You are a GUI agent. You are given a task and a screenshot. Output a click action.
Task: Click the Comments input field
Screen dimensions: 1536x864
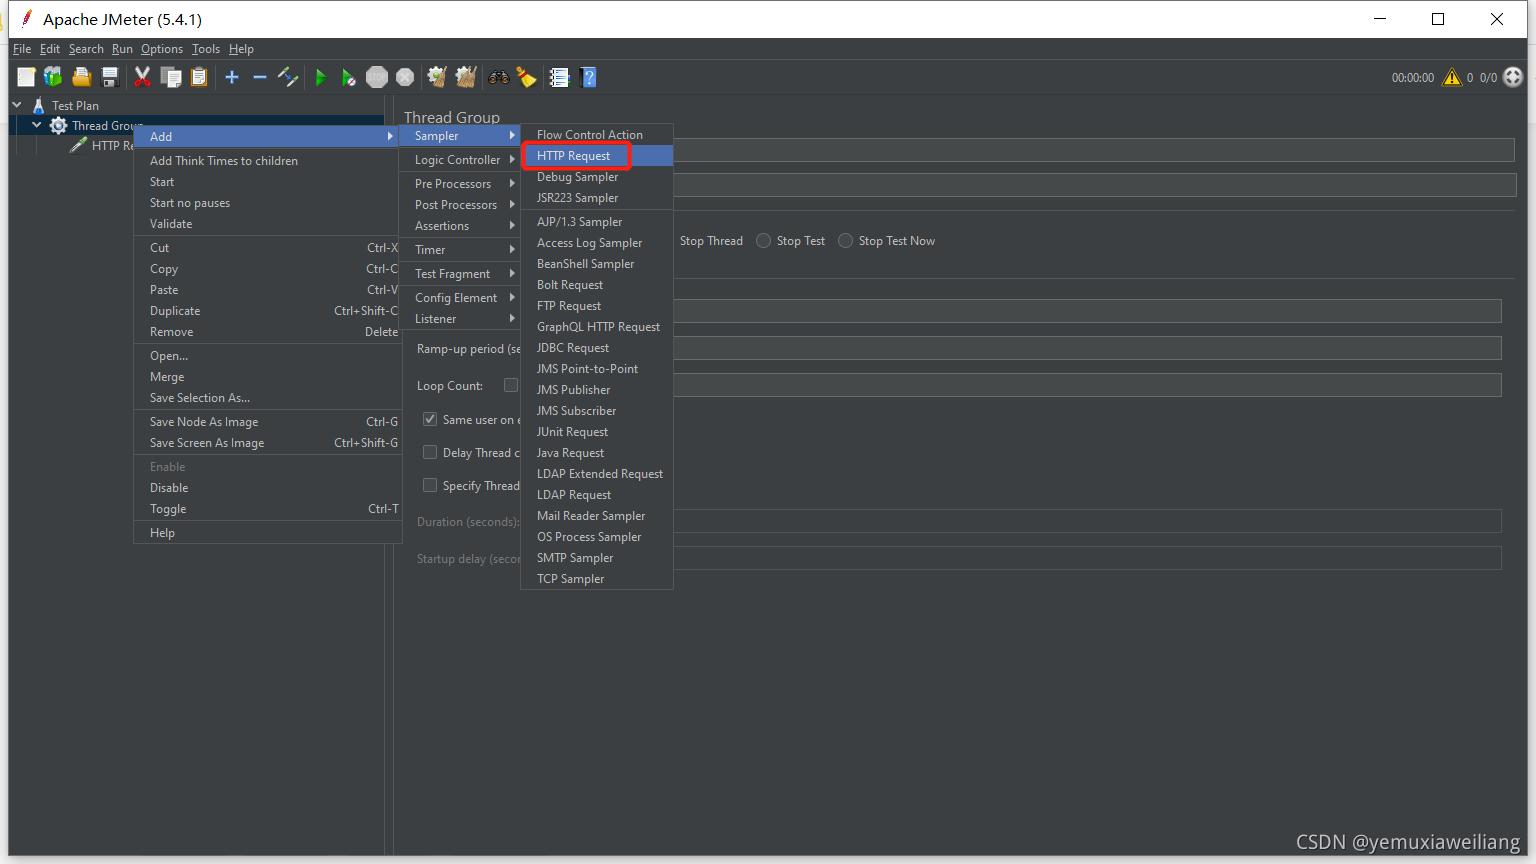(x=1094, y=184)
